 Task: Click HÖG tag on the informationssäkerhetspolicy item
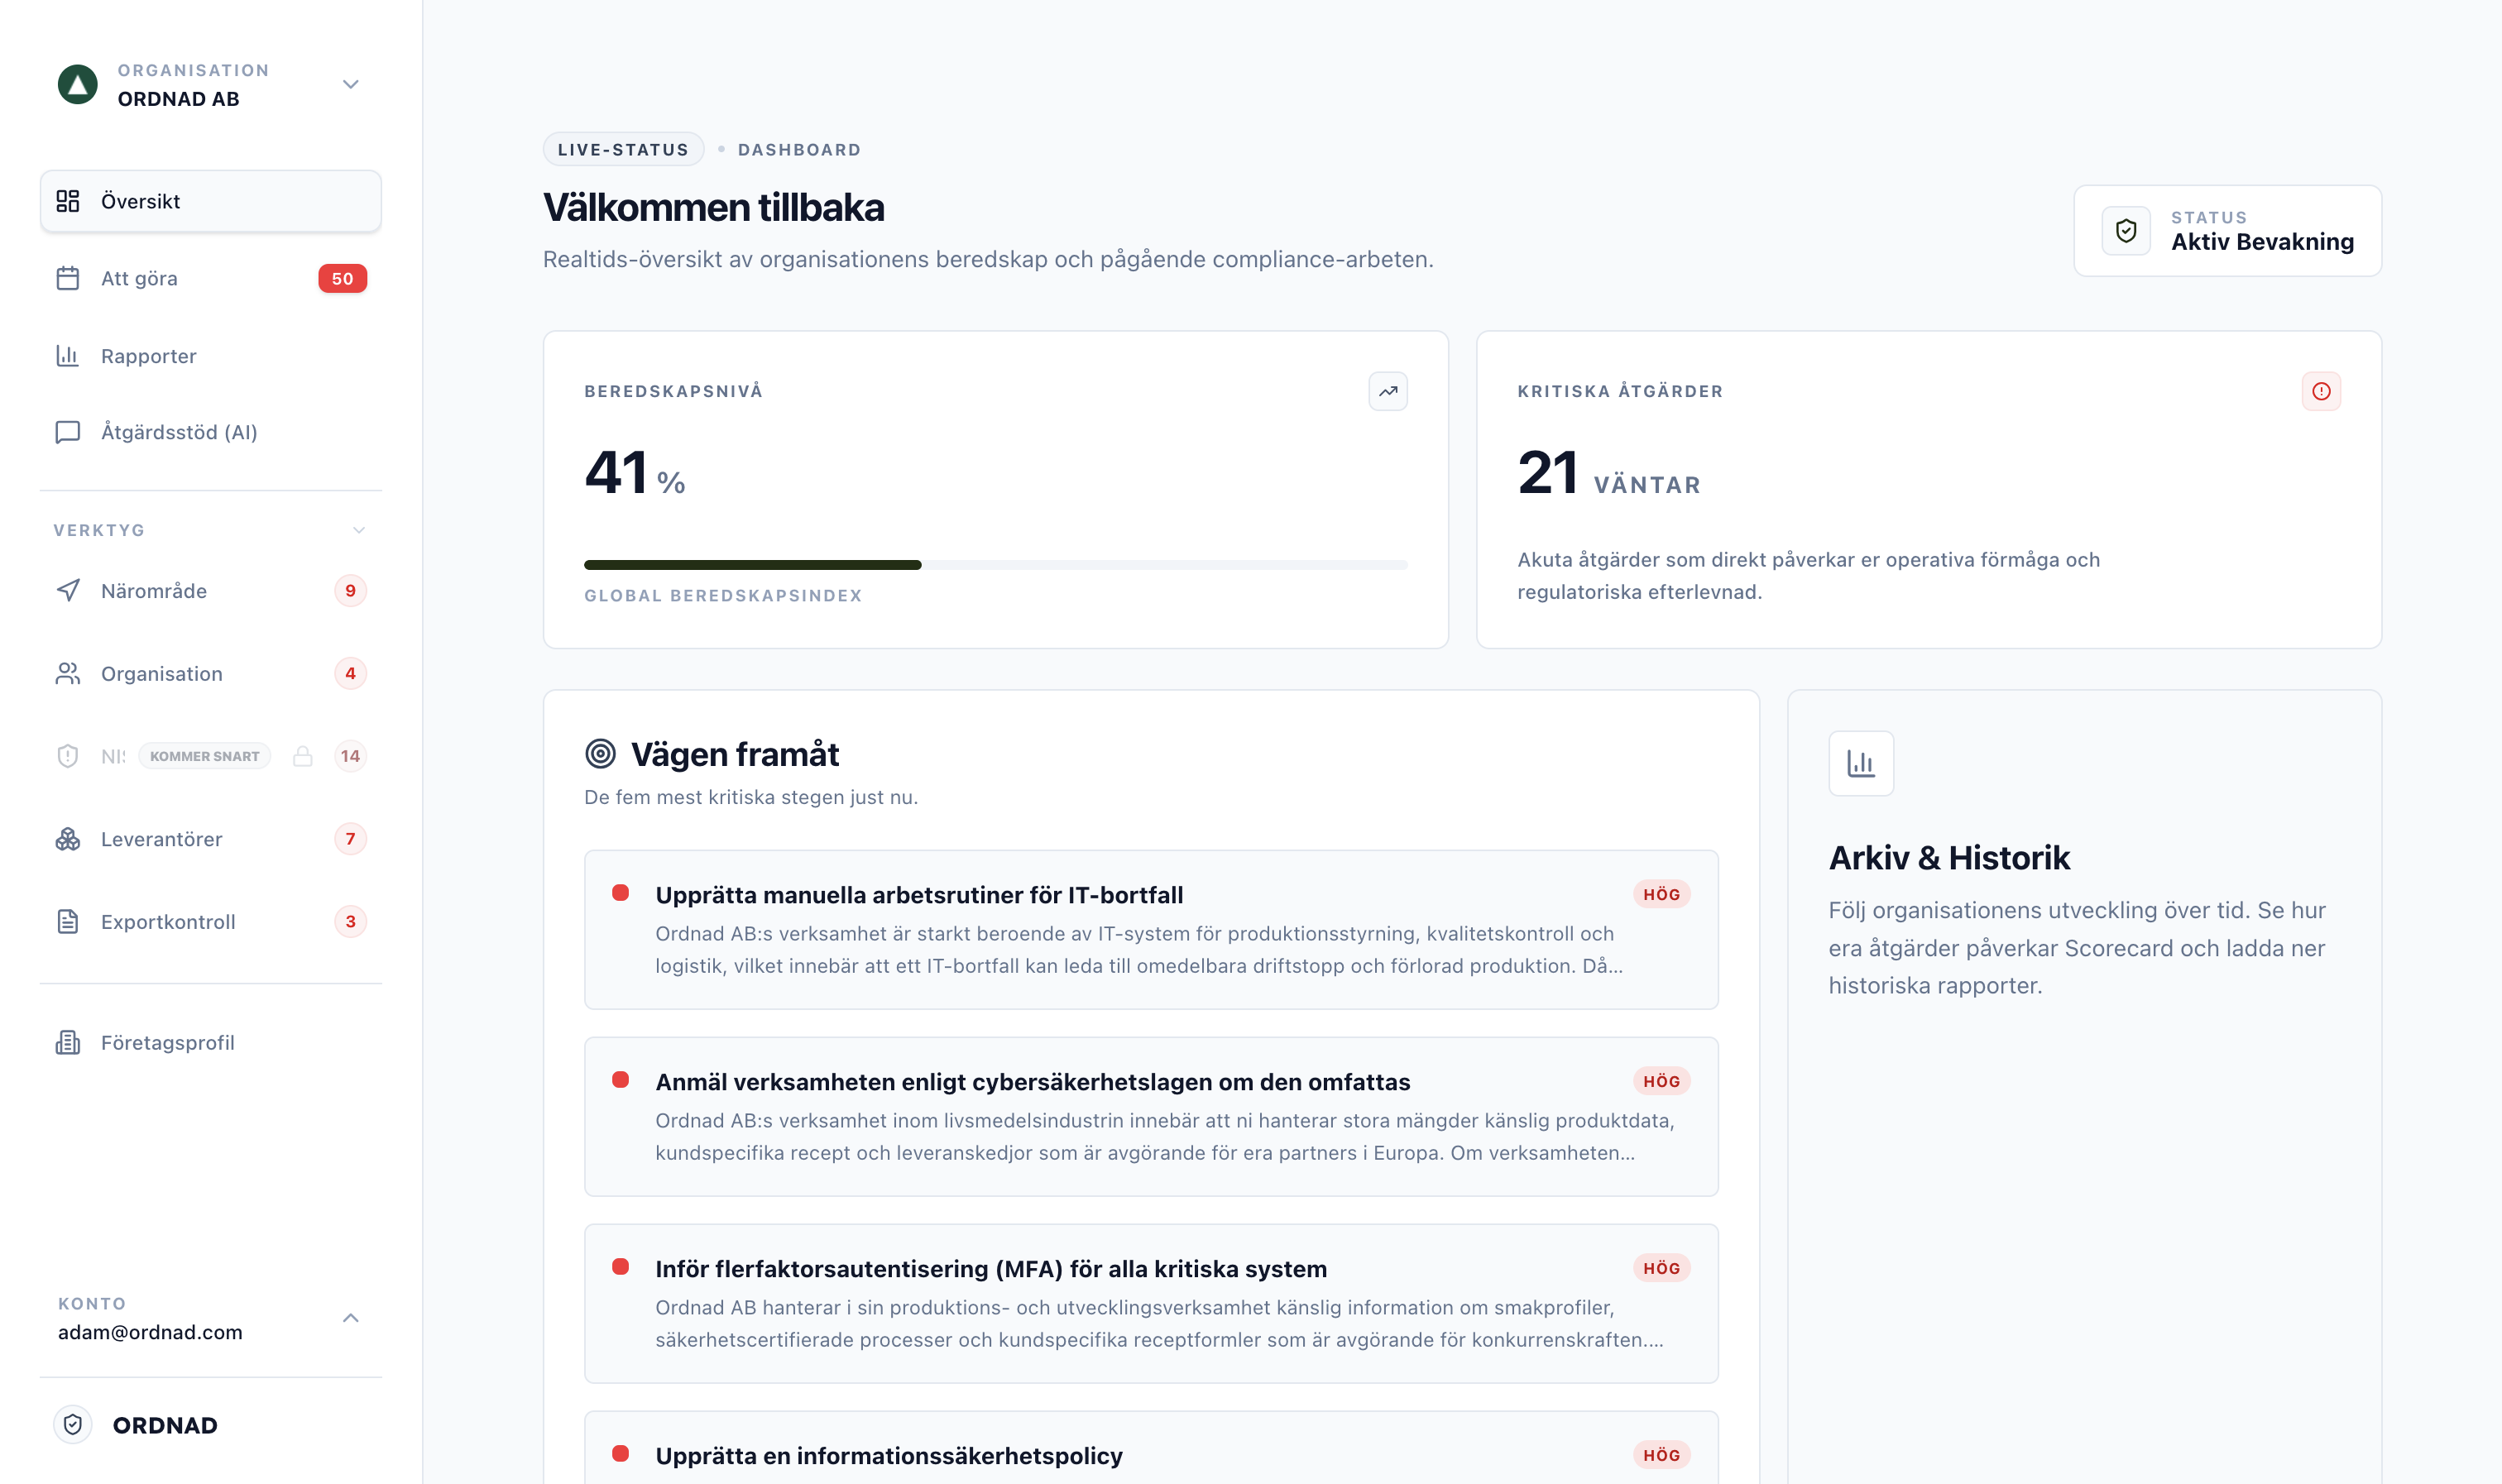coord(1661,1455)
